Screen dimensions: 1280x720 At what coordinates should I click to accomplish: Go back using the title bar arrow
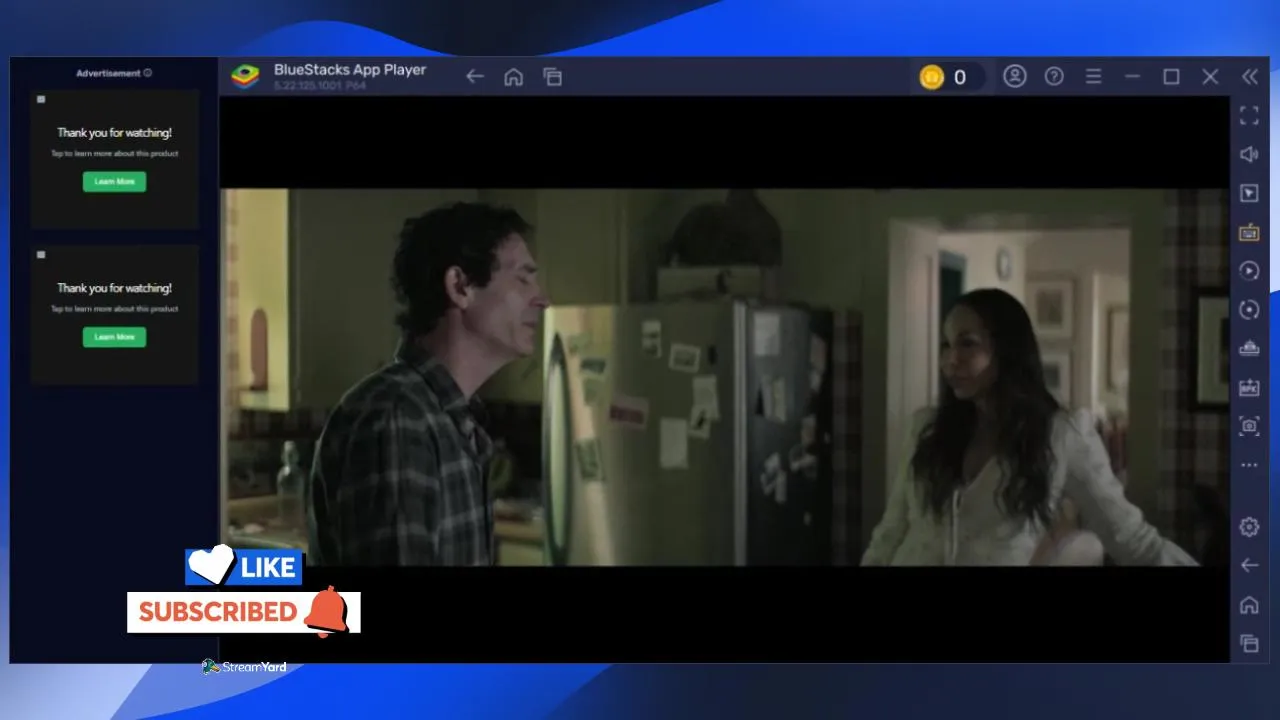pos(475,77)
